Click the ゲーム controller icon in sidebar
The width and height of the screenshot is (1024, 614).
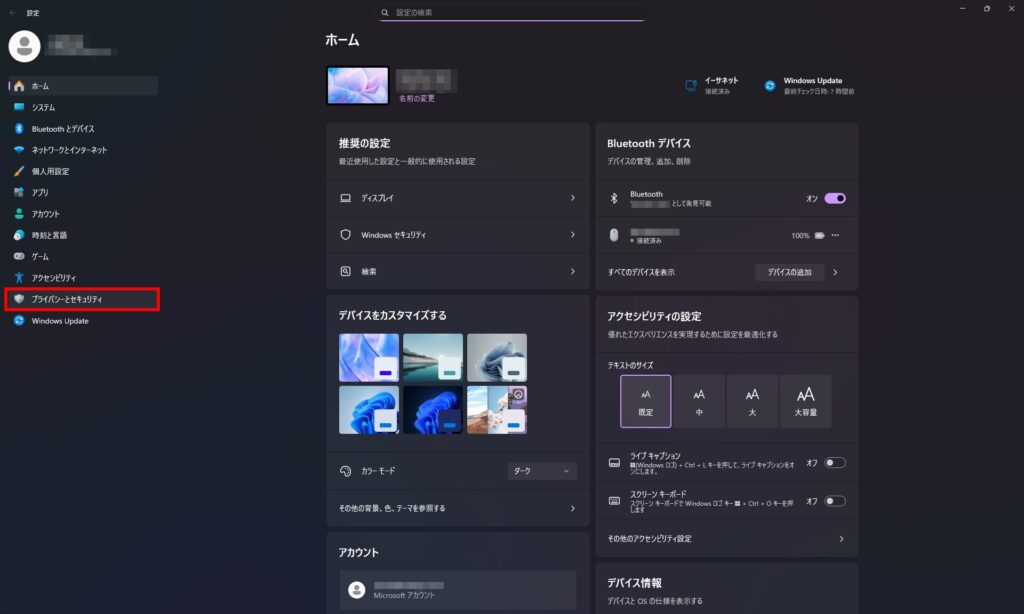pyautogui.click(x=19, y=256)
